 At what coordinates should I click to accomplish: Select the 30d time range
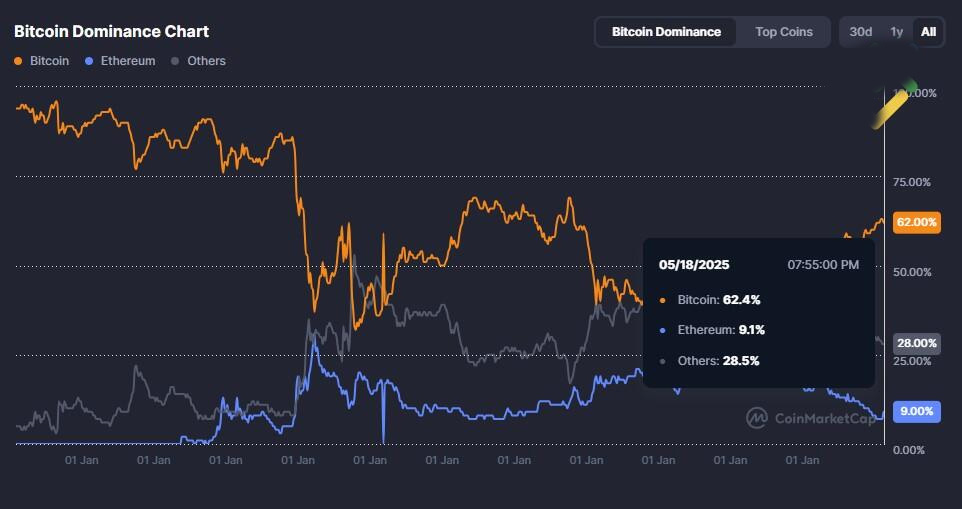click(x=860, y=32)
